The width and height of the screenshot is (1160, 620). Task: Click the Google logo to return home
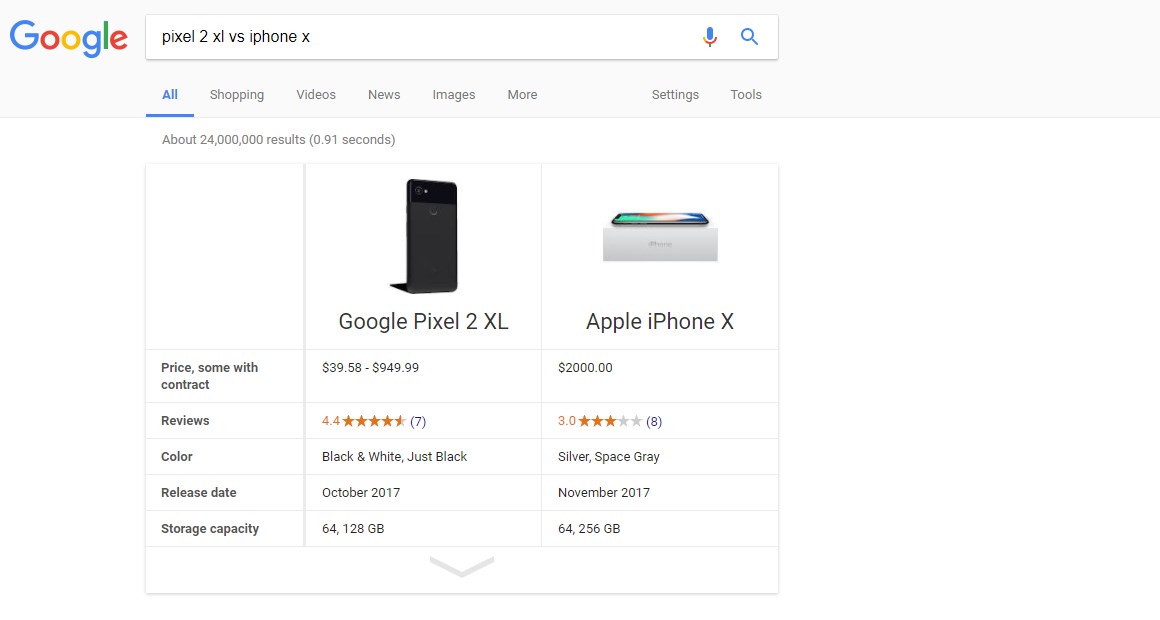[68, 38]
